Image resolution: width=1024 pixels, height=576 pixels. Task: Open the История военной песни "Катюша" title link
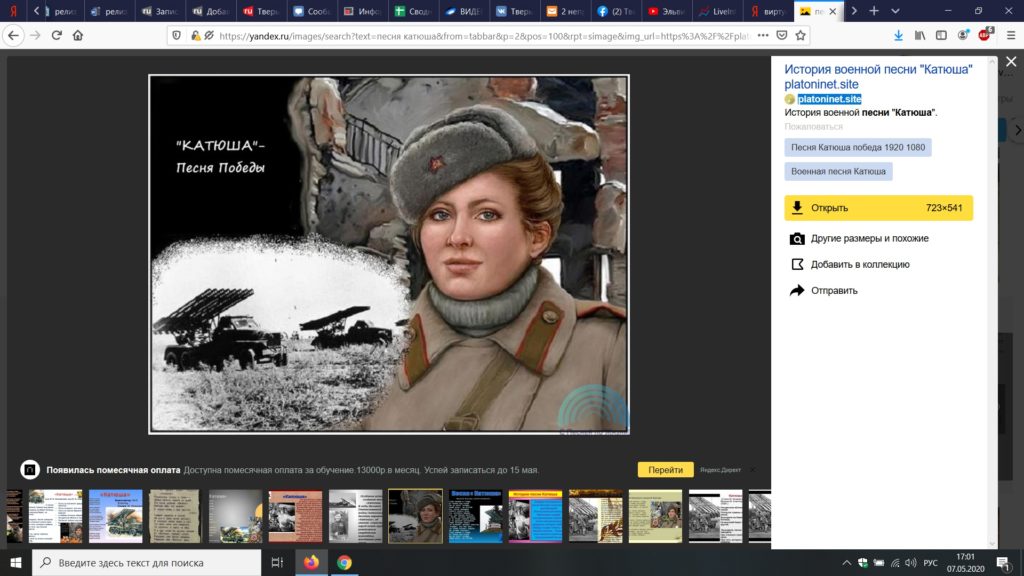[x=877, y=70]
